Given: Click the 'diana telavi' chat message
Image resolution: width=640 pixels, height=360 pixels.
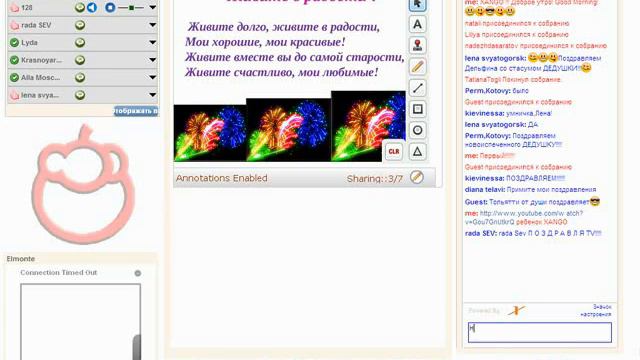Looking at the screenshot, I should (x=530, y=190).
